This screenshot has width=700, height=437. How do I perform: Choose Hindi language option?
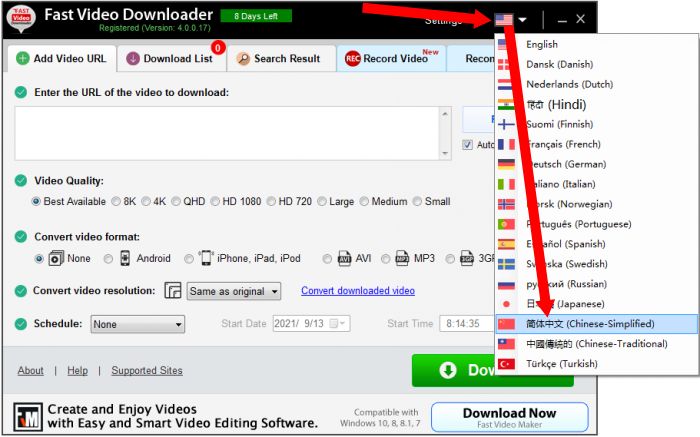coord(596,104)
